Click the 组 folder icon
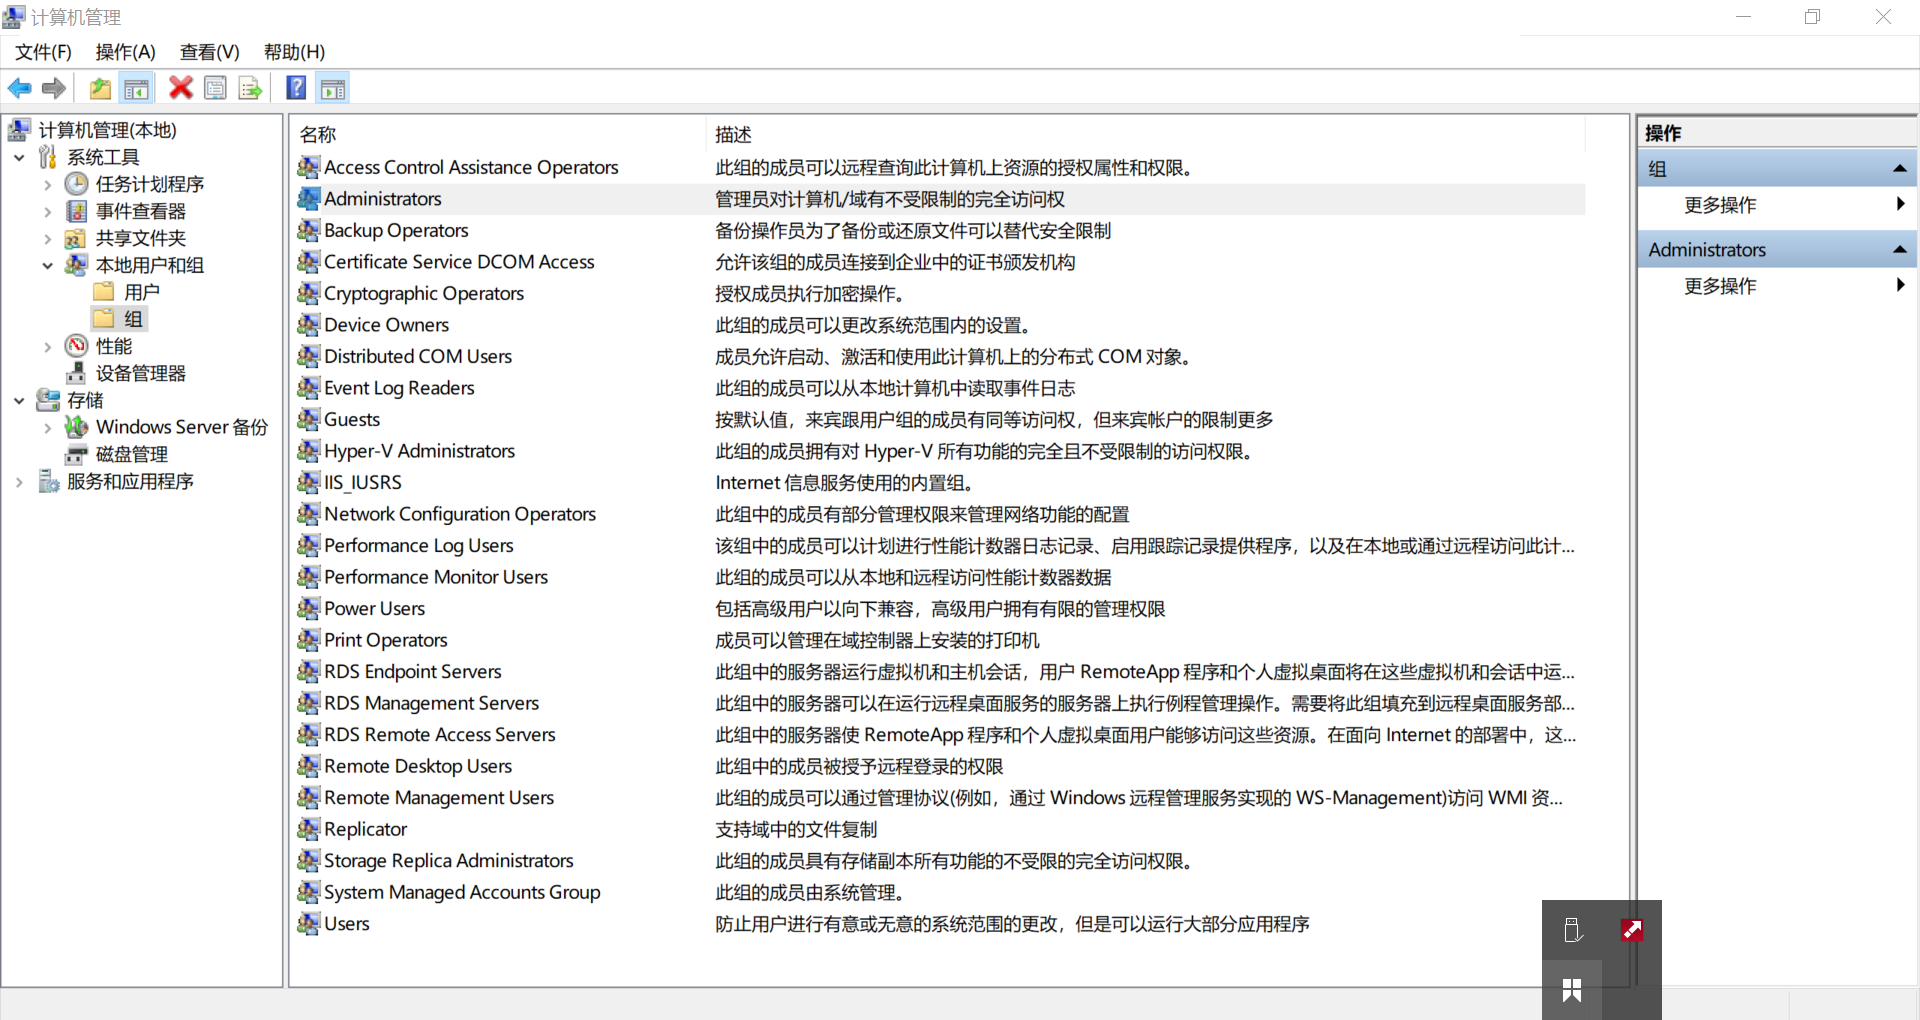Viewport: 1920px width, 1020px height. pyautogui.click(x=104, y=319)
